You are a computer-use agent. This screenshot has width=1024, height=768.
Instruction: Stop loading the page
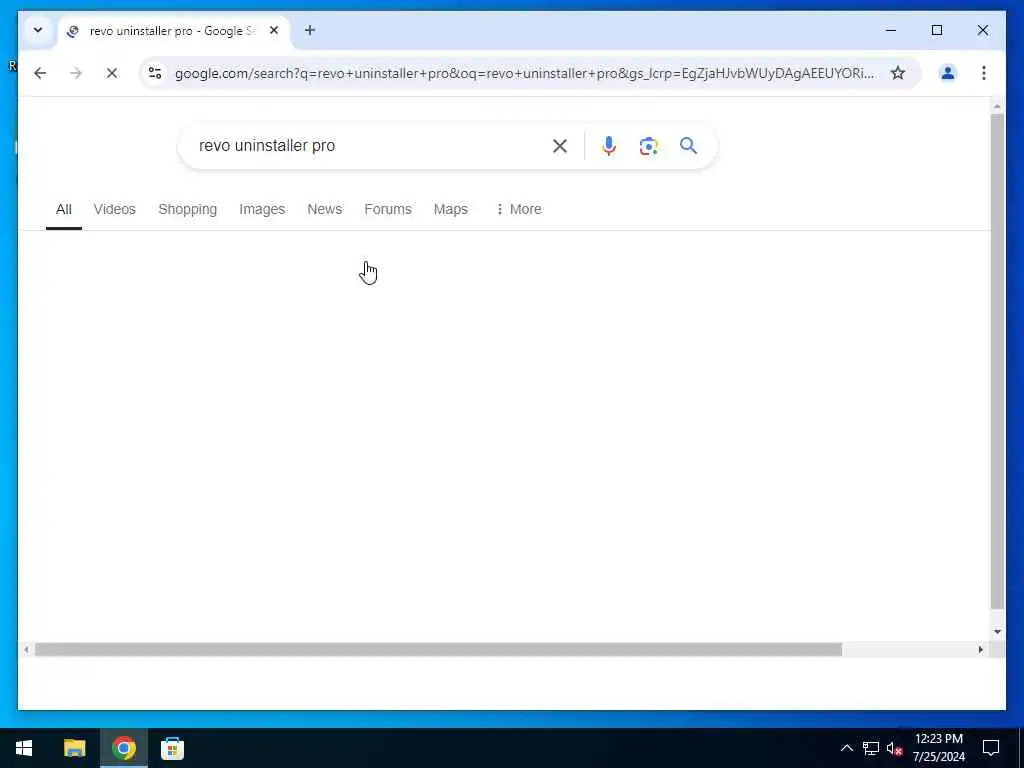coord(112,73)
